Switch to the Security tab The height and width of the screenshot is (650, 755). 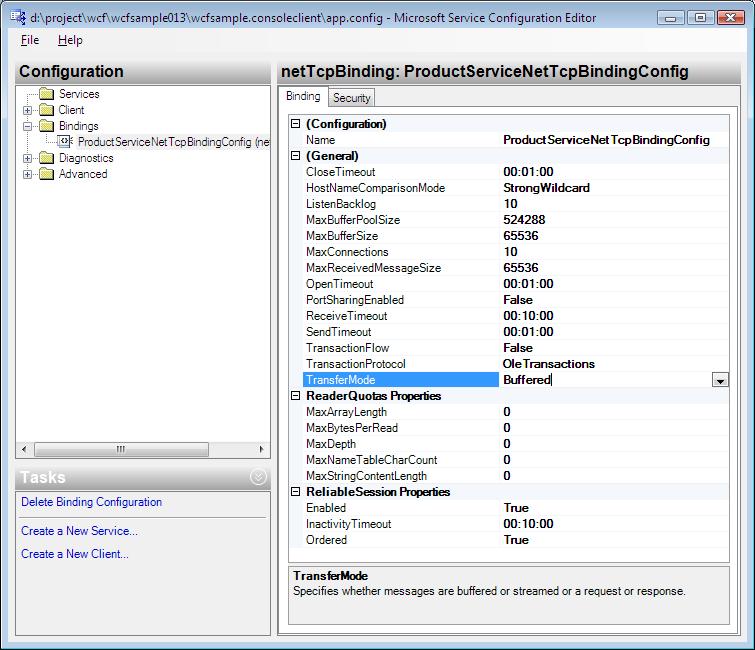(351, 98)
